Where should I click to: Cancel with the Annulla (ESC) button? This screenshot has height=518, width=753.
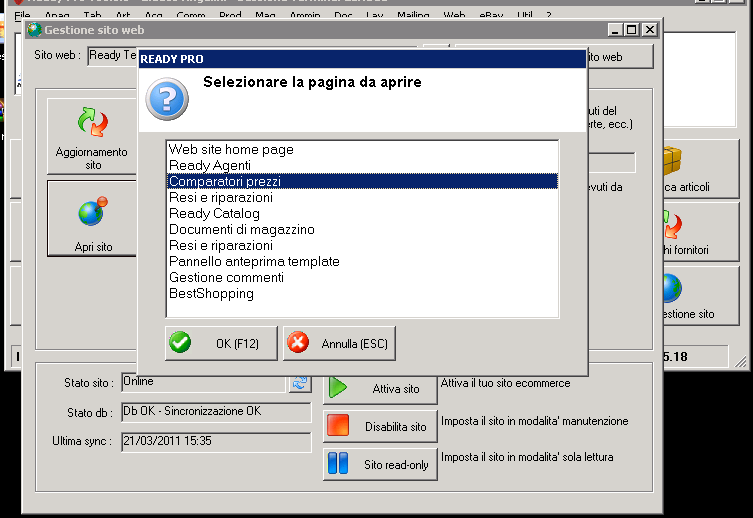(339, 343)
